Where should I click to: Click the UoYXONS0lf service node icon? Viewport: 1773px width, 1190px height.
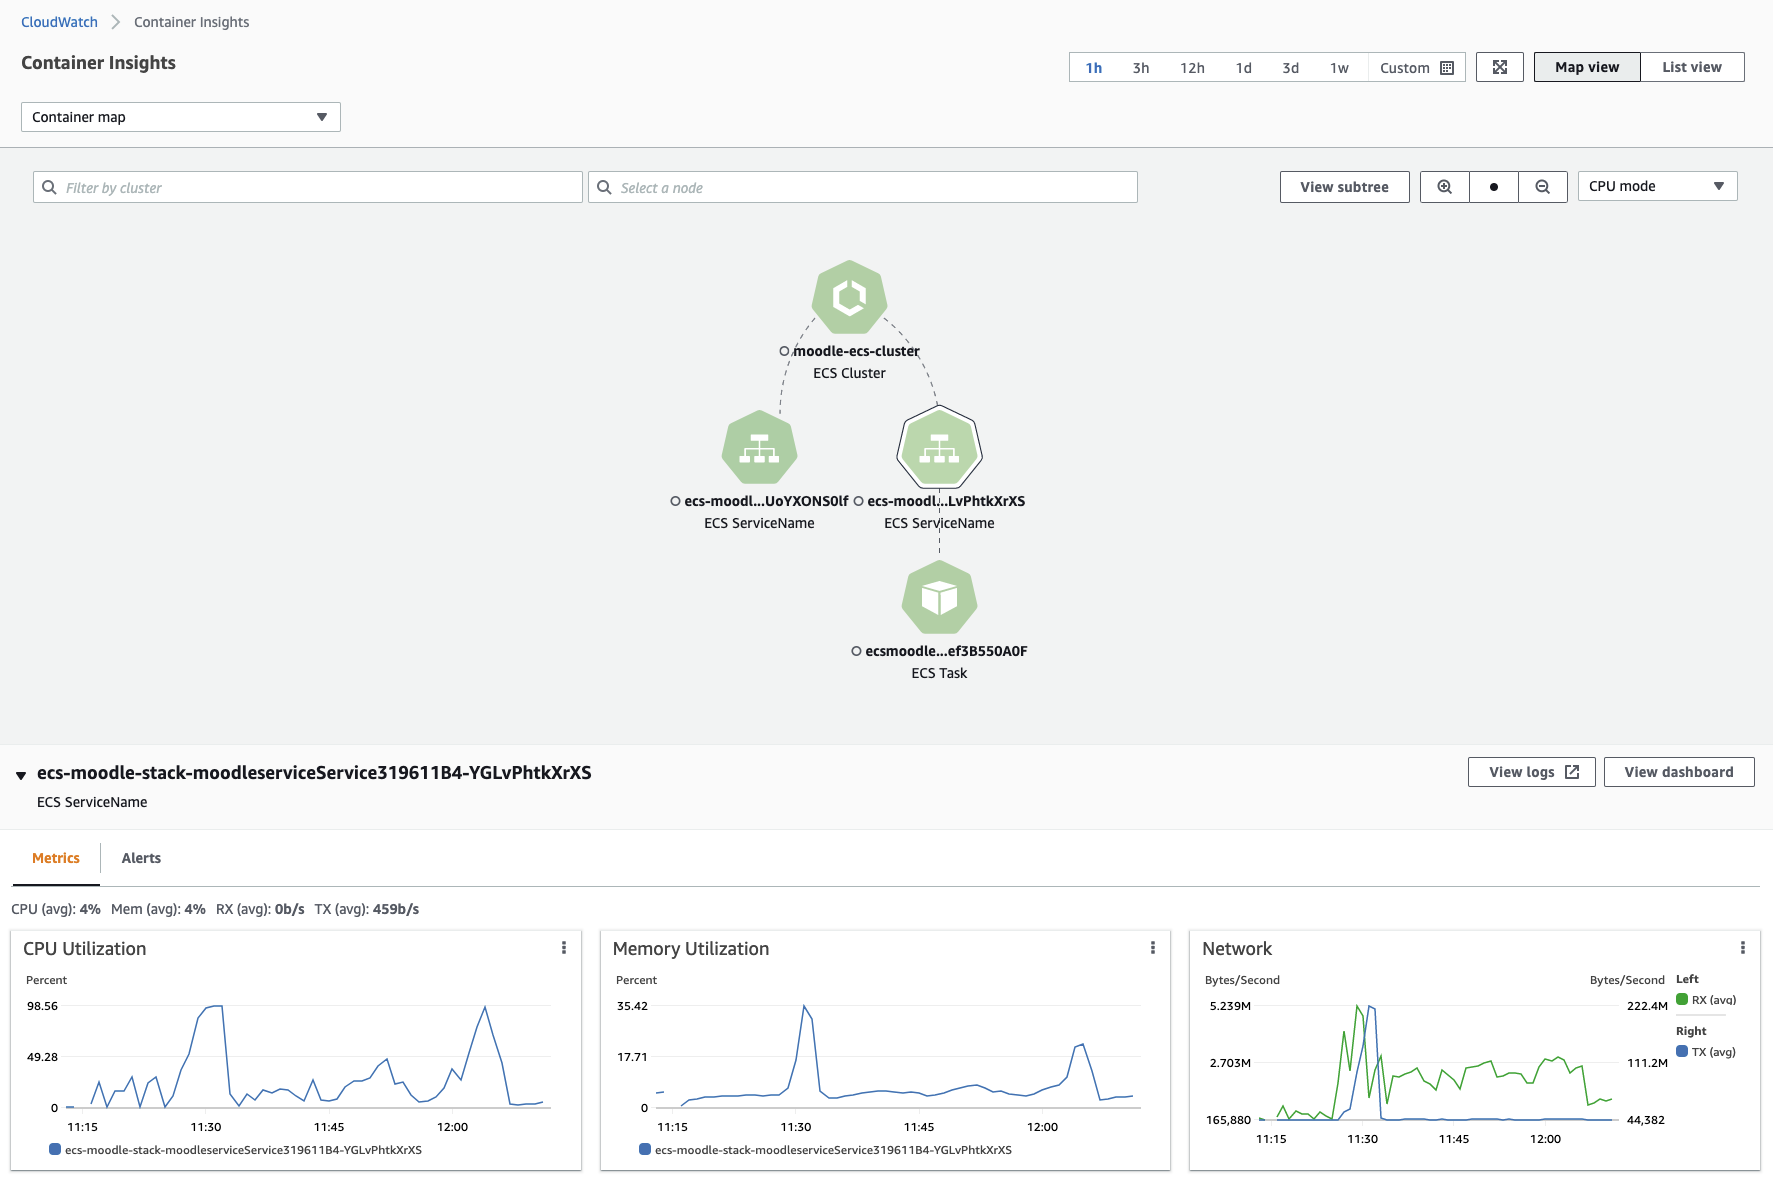(x=759, y=449)
